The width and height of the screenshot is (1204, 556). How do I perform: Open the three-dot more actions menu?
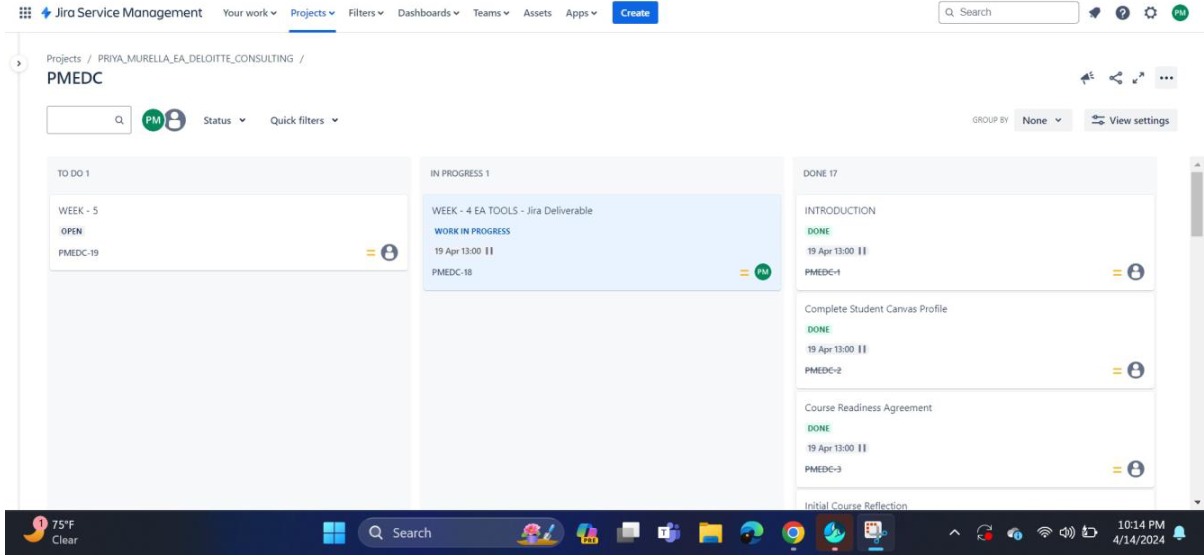pyautogui.click(x=1164, y=79)
